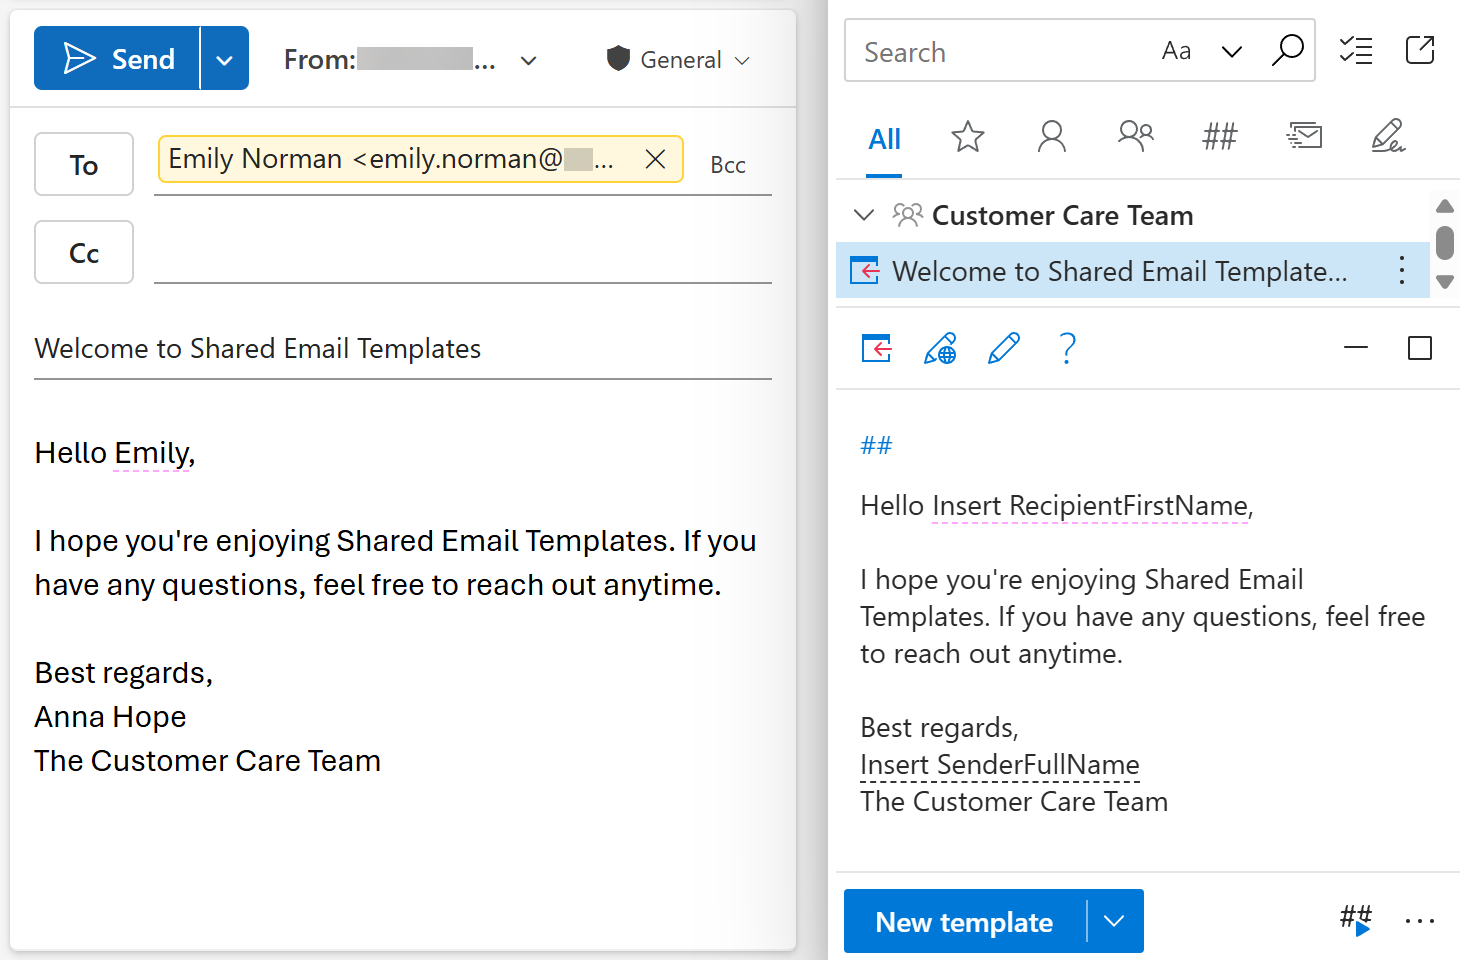Switch to the All templates tab

coord(884,139)
